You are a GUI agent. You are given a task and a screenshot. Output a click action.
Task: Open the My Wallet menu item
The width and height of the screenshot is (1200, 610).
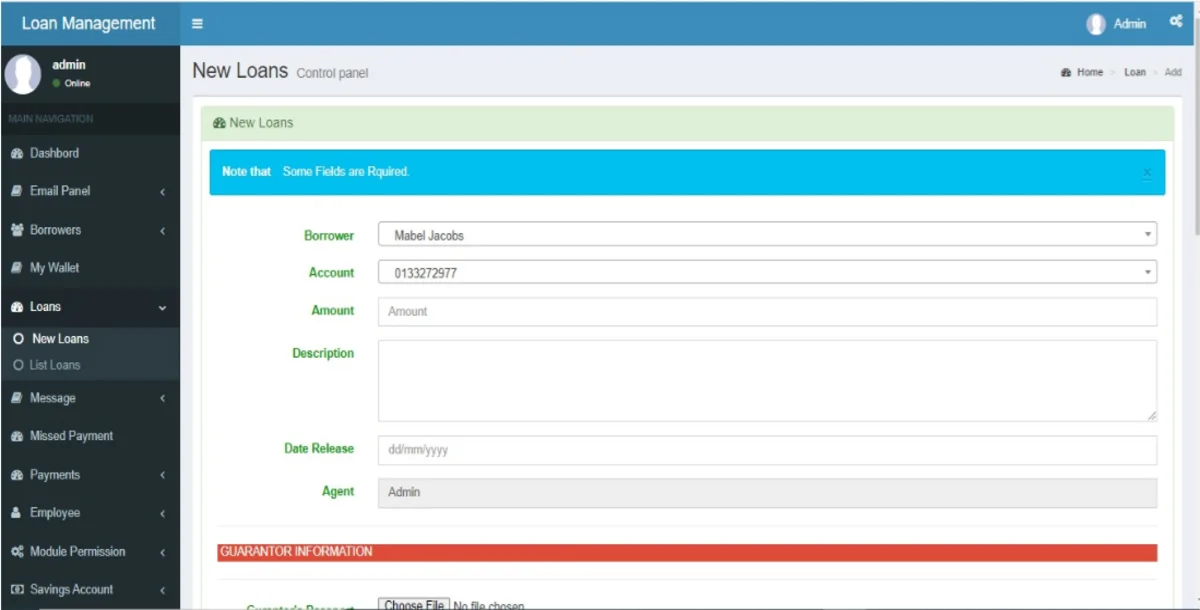click(x=90, y=268)
